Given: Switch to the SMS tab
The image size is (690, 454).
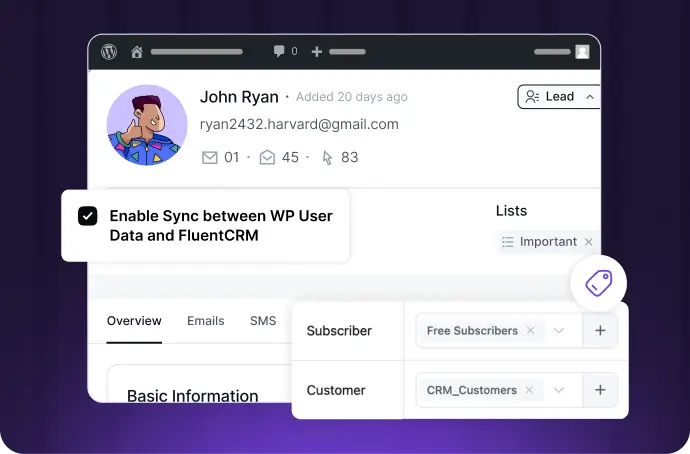Looking at the screenshot, I should [x=263, y=321].
